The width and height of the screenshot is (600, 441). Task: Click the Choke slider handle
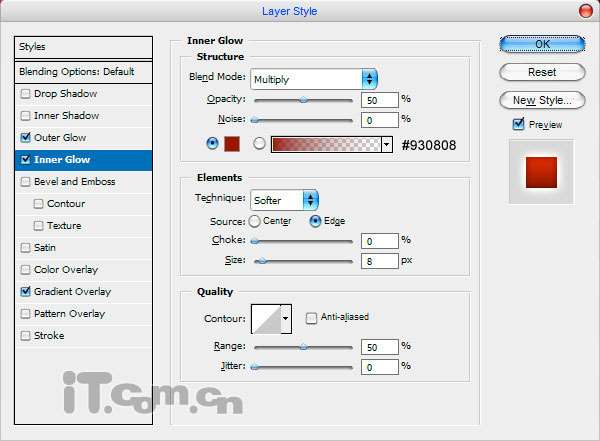pyautogui.click(x=255, y=241)
